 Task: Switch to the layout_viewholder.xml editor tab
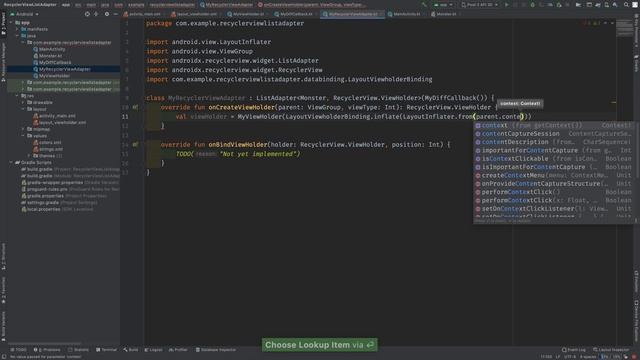click(197, 14)
